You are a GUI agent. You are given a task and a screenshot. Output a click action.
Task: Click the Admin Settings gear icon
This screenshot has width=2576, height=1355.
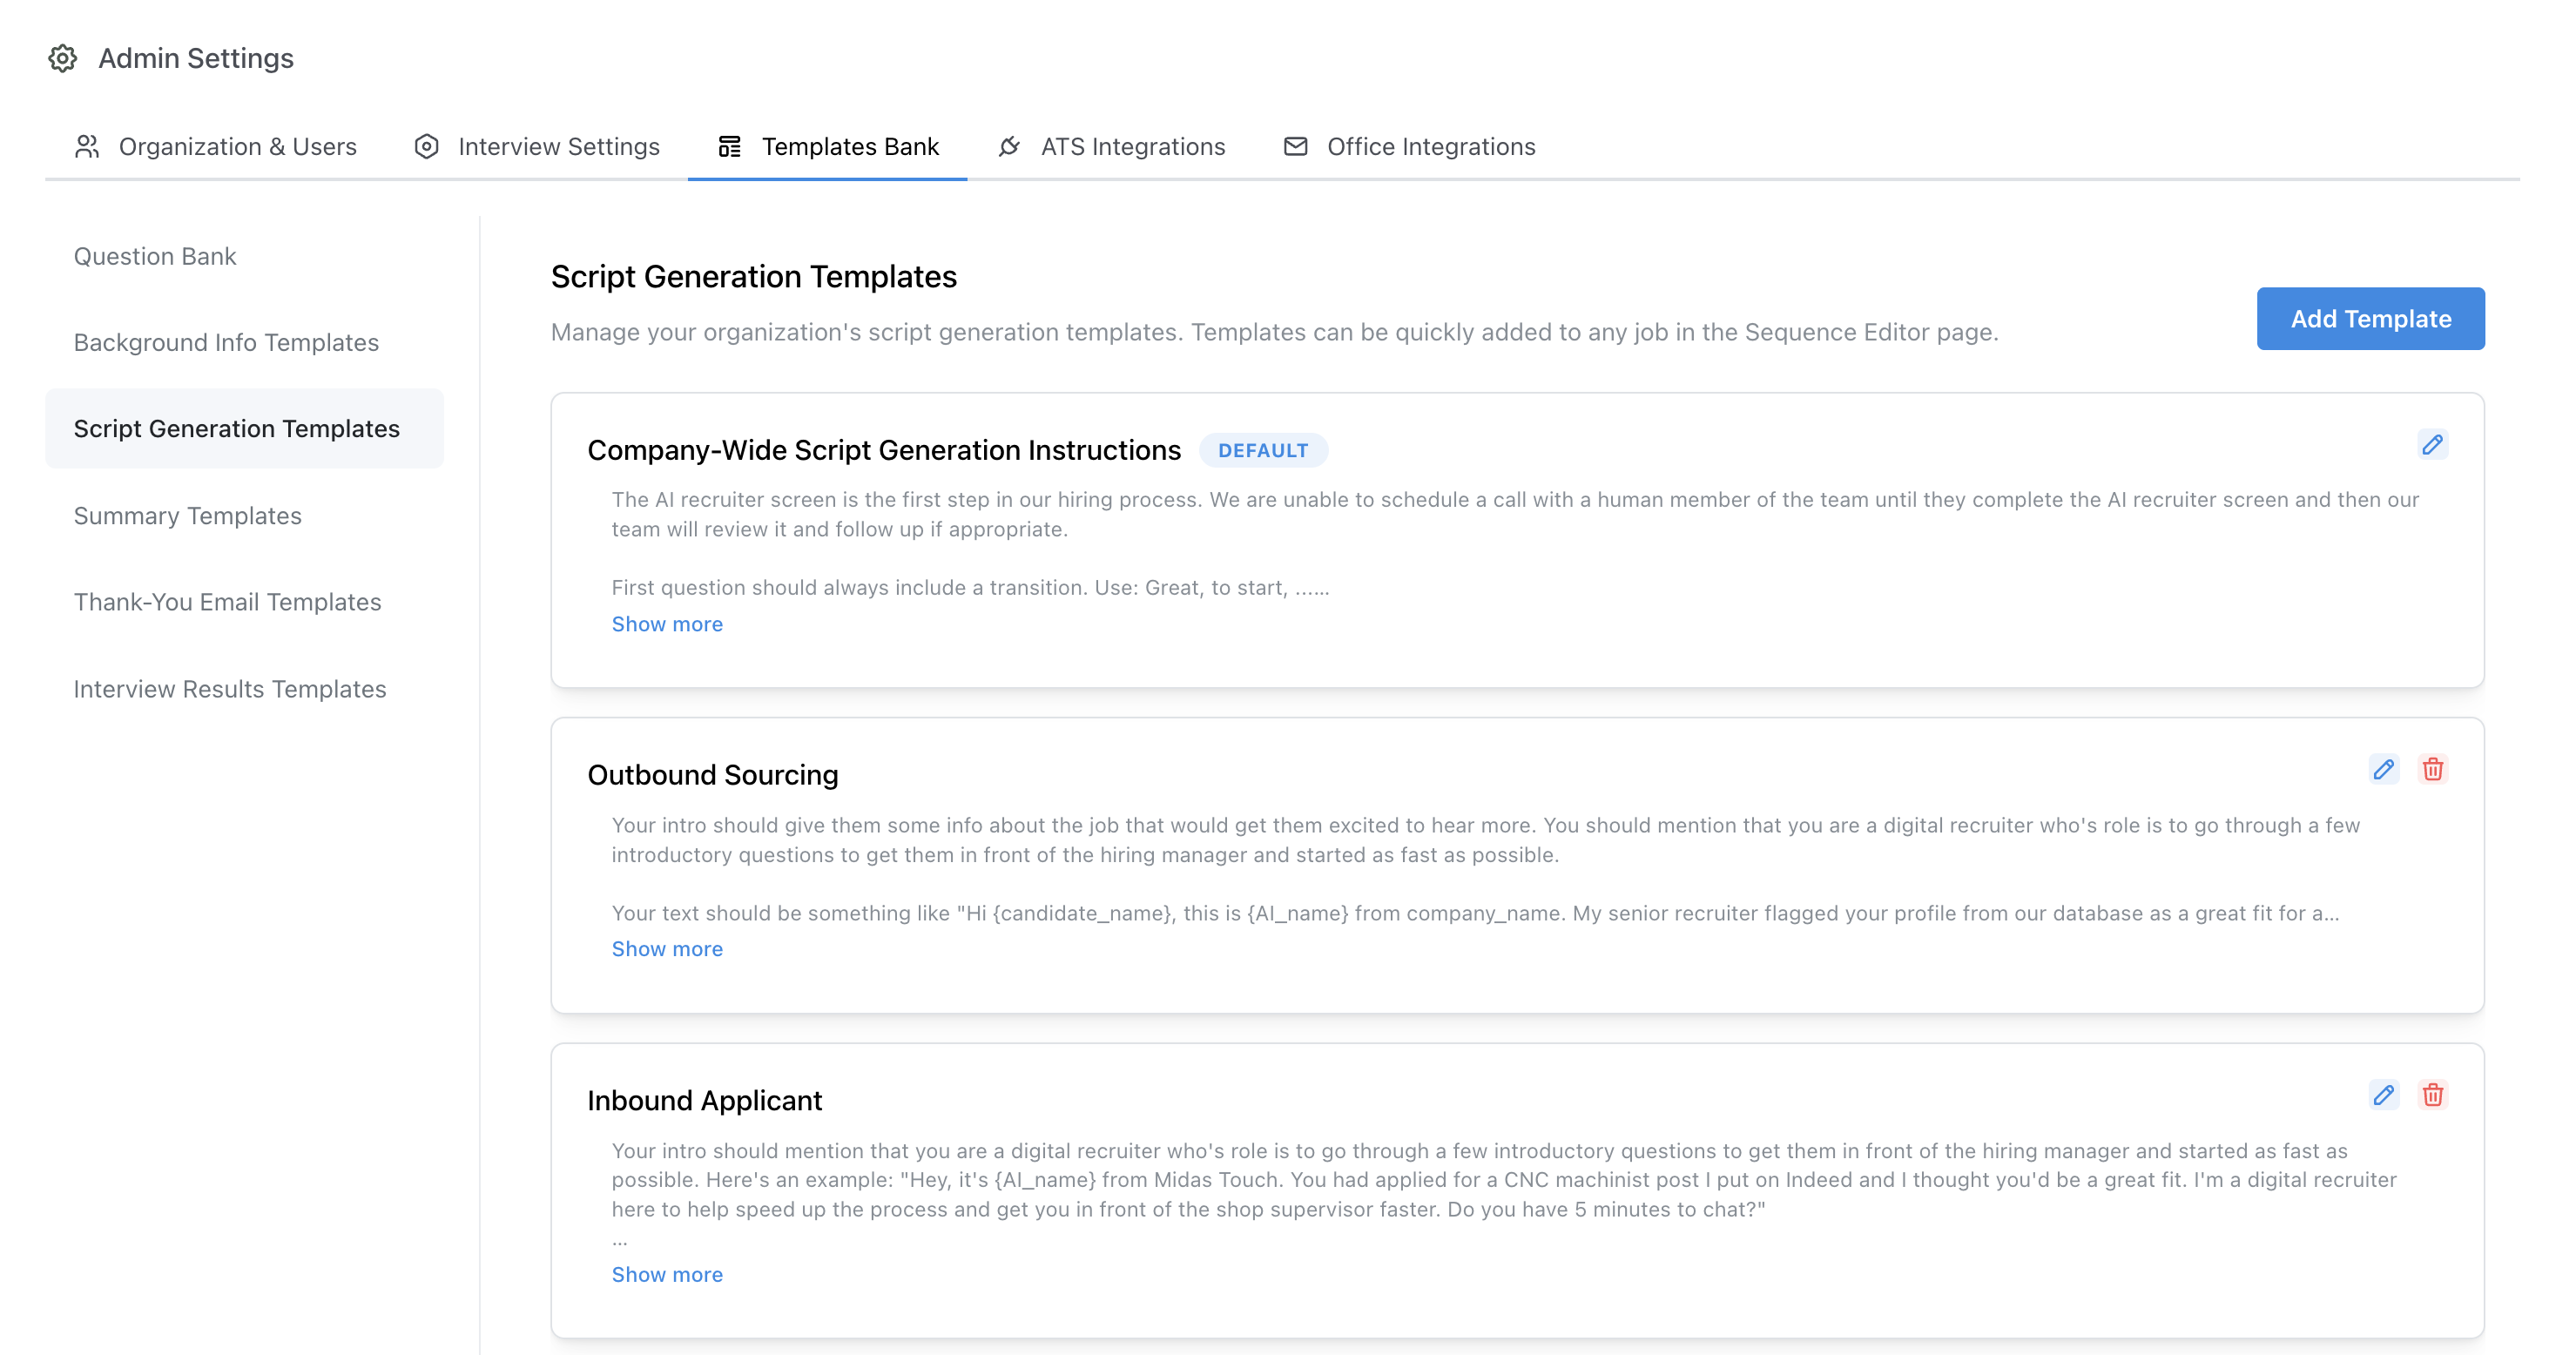tap(62, 59)
